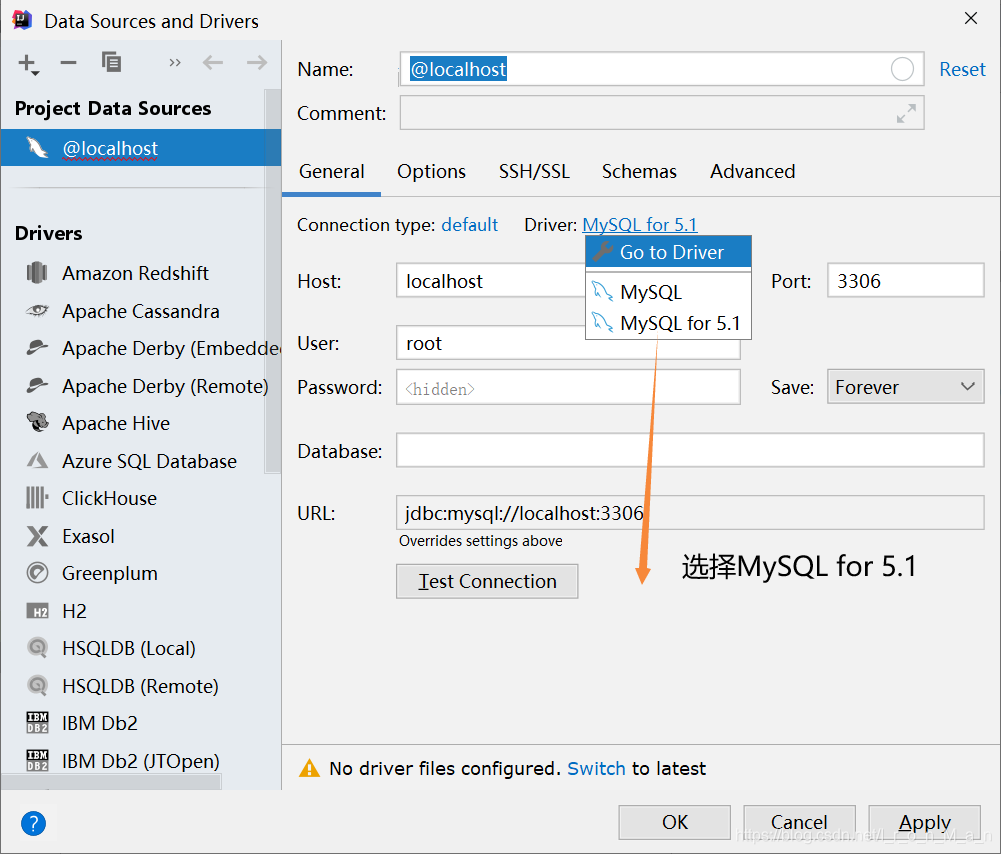Click the URL input field

click(x=689, y=513)
